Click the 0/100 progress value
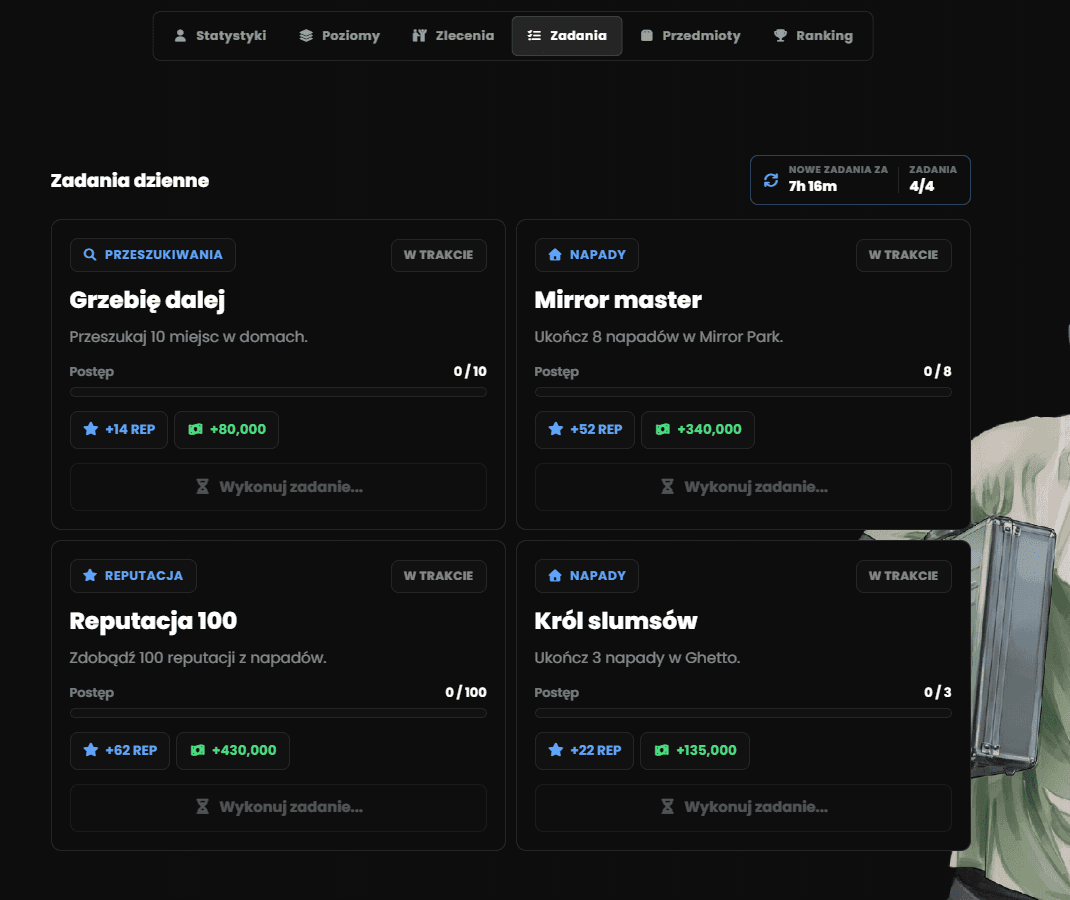Screen dimensions: 1070x900 pyautogui.click(x=466, y=692)
